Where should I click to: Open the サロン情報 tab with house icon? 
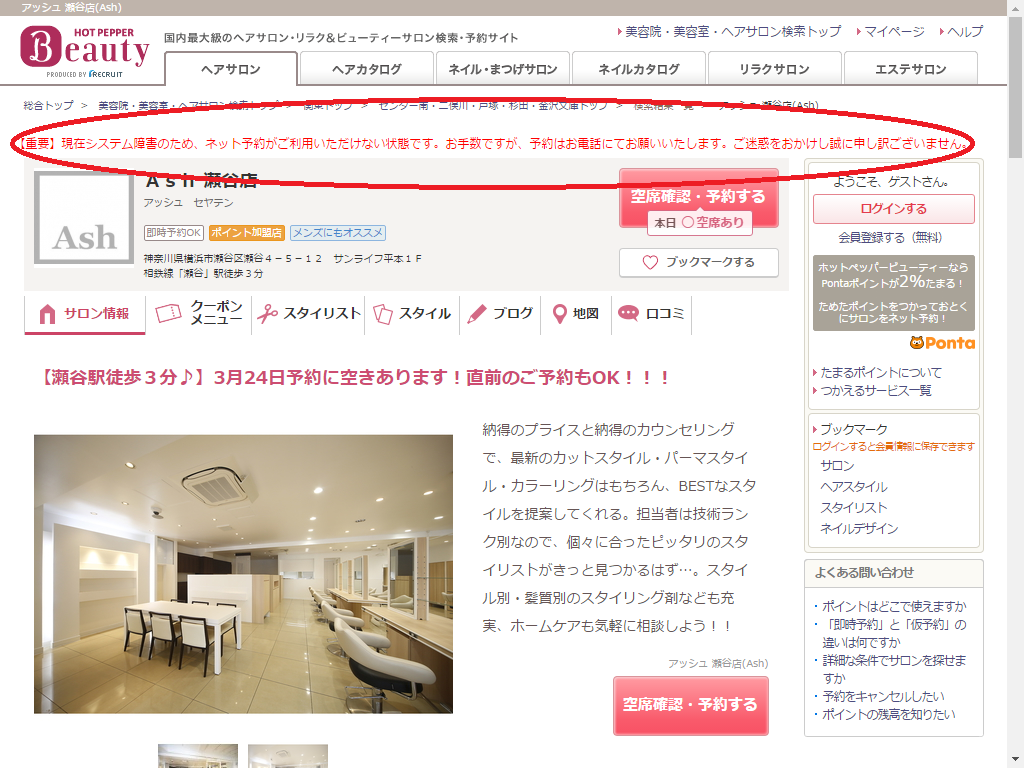pos(84,314)
